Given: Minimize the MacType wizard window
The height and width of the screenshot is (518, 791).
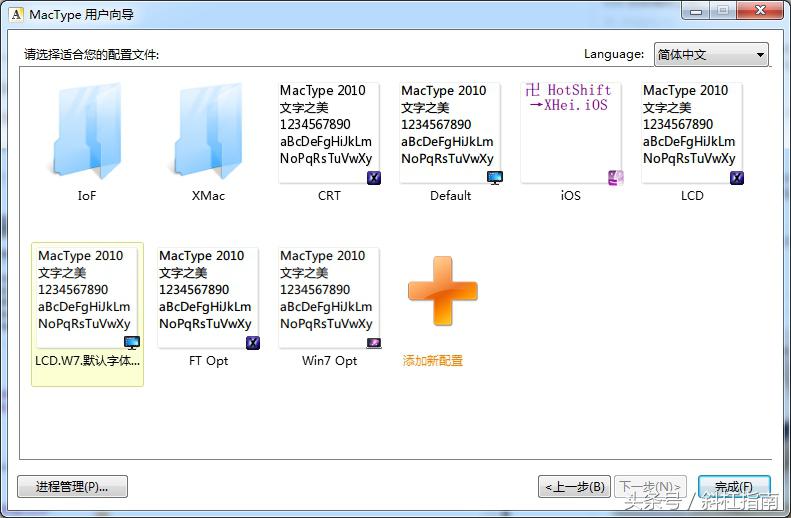Looking at the screenshot, I should (696, 10).
